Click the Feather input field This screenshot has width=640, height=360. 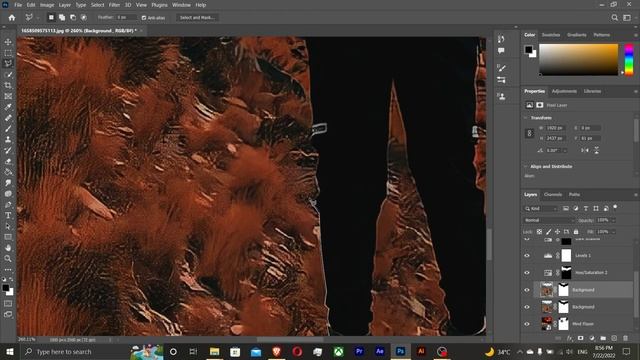pos(126,18)
